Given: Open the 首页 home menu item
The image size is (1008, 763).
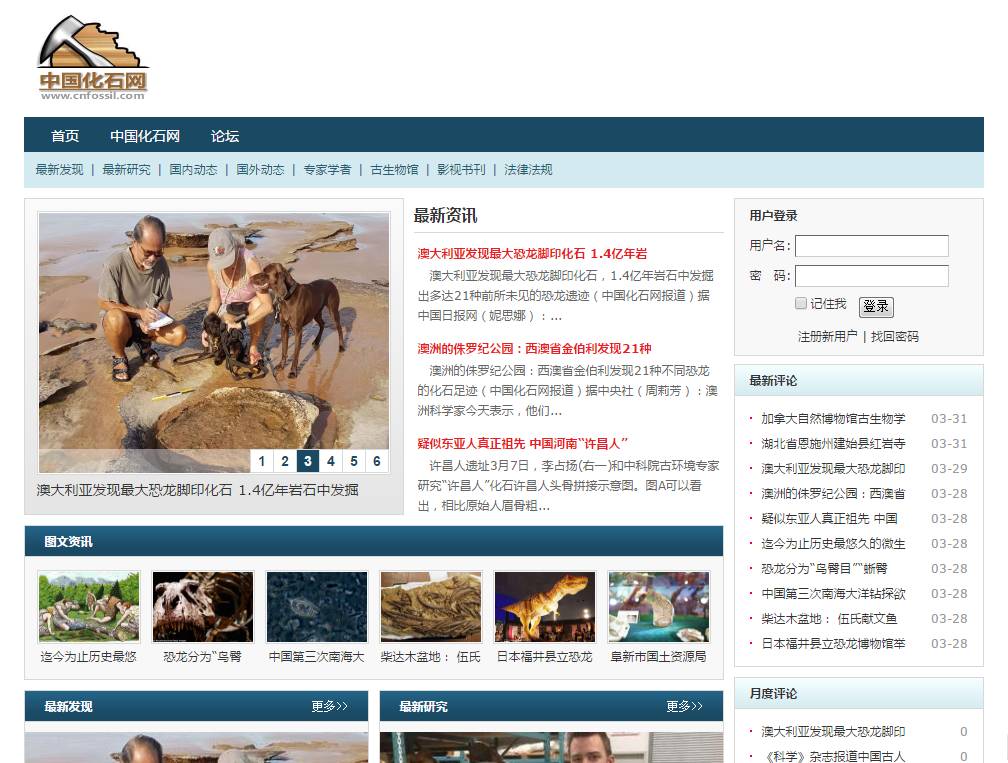Looking at the screenshot, I should (63, 135).
